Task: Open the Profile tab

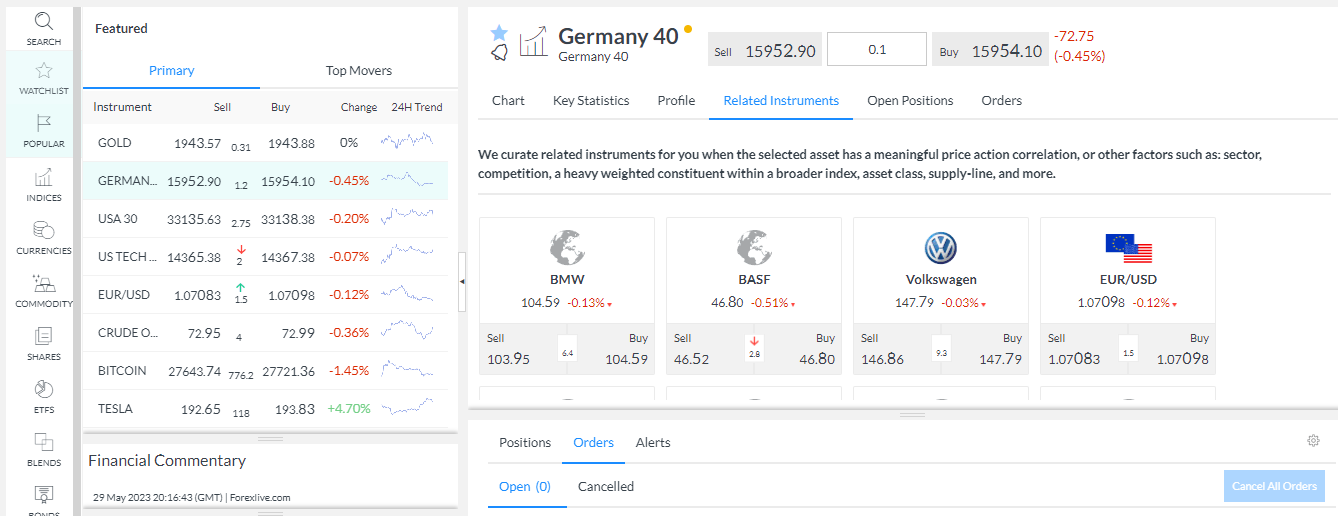Action: click(x=676, y=101)
